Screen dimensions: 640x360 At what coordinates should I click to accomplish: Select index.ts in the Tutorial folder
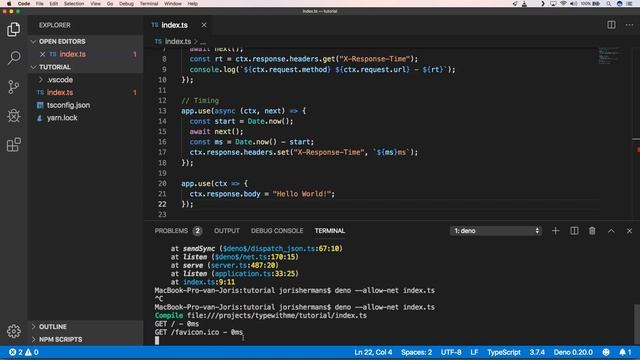pyautogui.click(x=60, y=92)
